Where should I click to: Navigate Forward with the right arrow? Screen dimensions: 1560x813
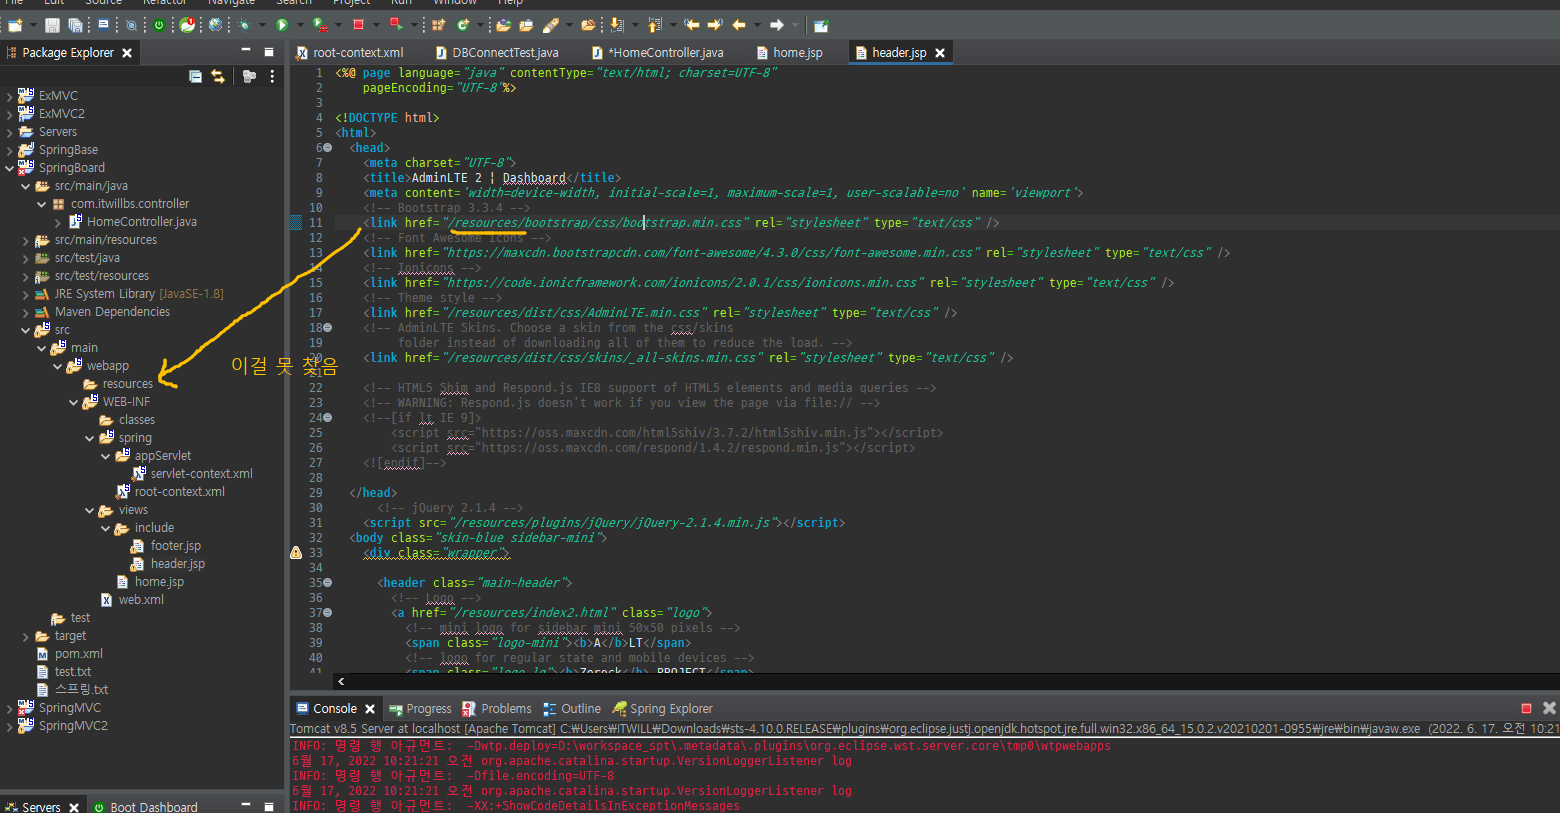coord(776,25)
